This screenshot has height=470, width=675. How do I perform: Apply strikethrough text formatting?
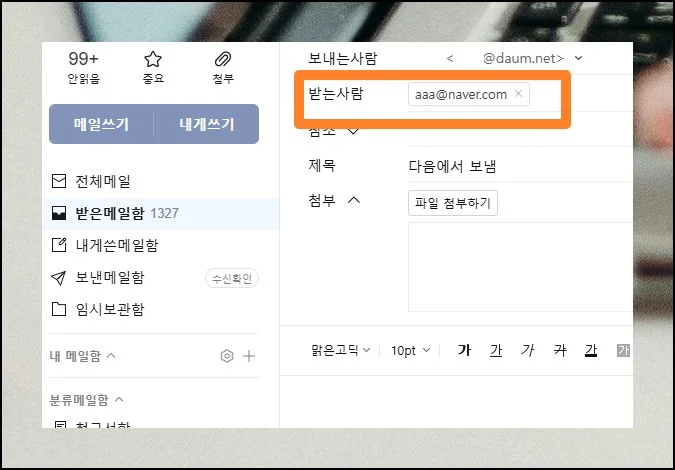click(560, 350)
